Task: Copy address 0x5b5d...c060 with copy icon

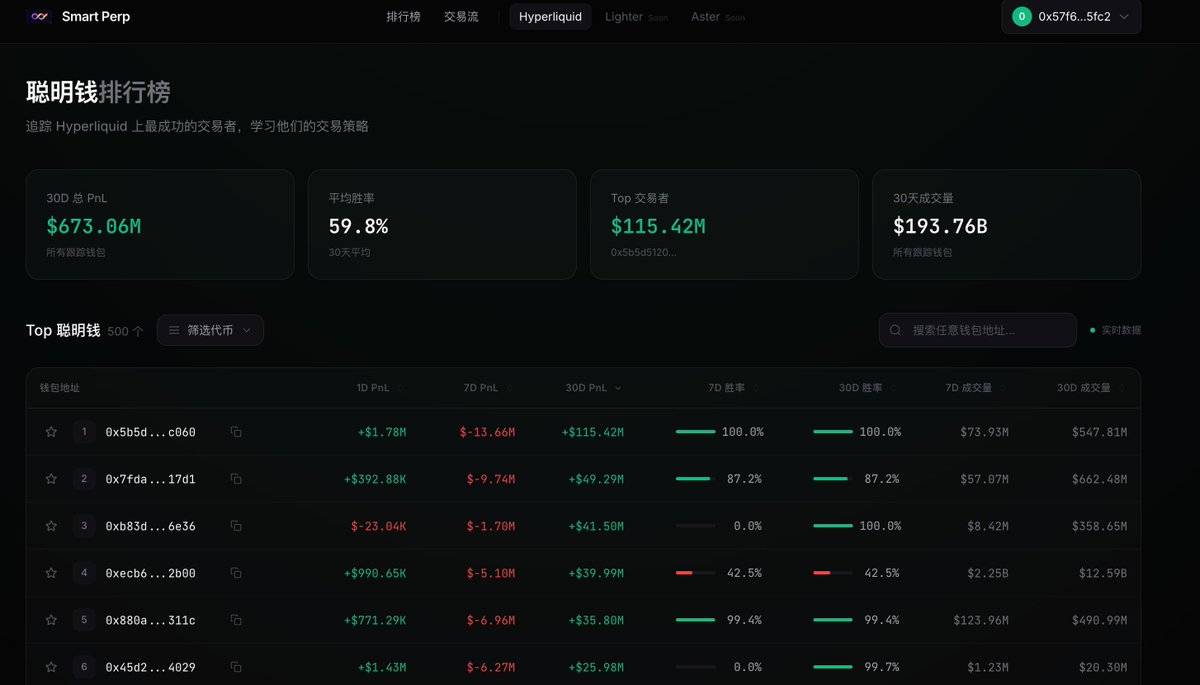Action: 236,432
